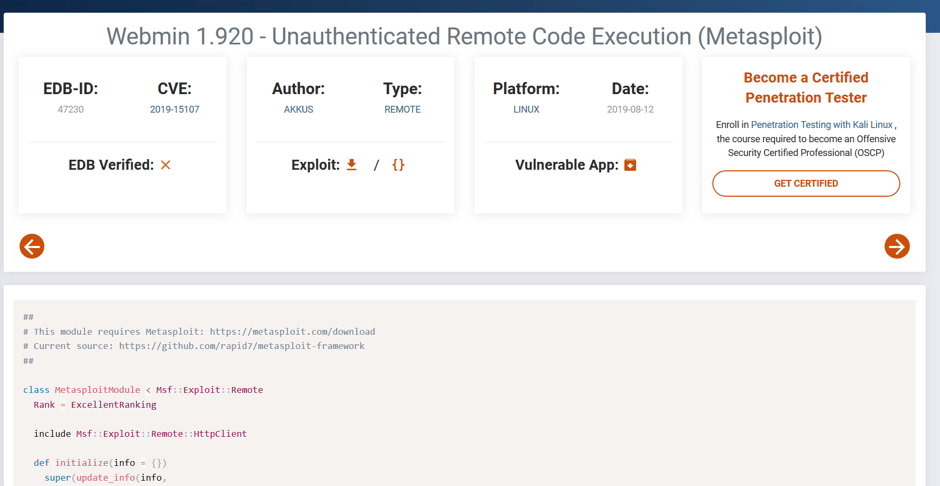Viewport: 940px width, 486px height.
Task: Open Penetration Testing with Kali Linux link
Action: 822,125
